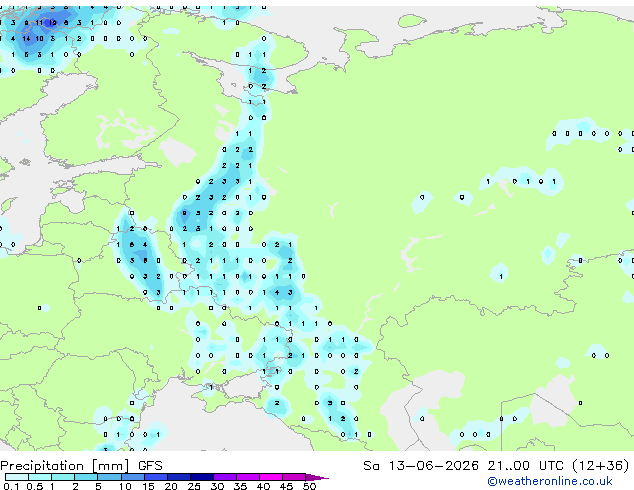Click the '14' precipitation value on the map

[x=26, y=39]
